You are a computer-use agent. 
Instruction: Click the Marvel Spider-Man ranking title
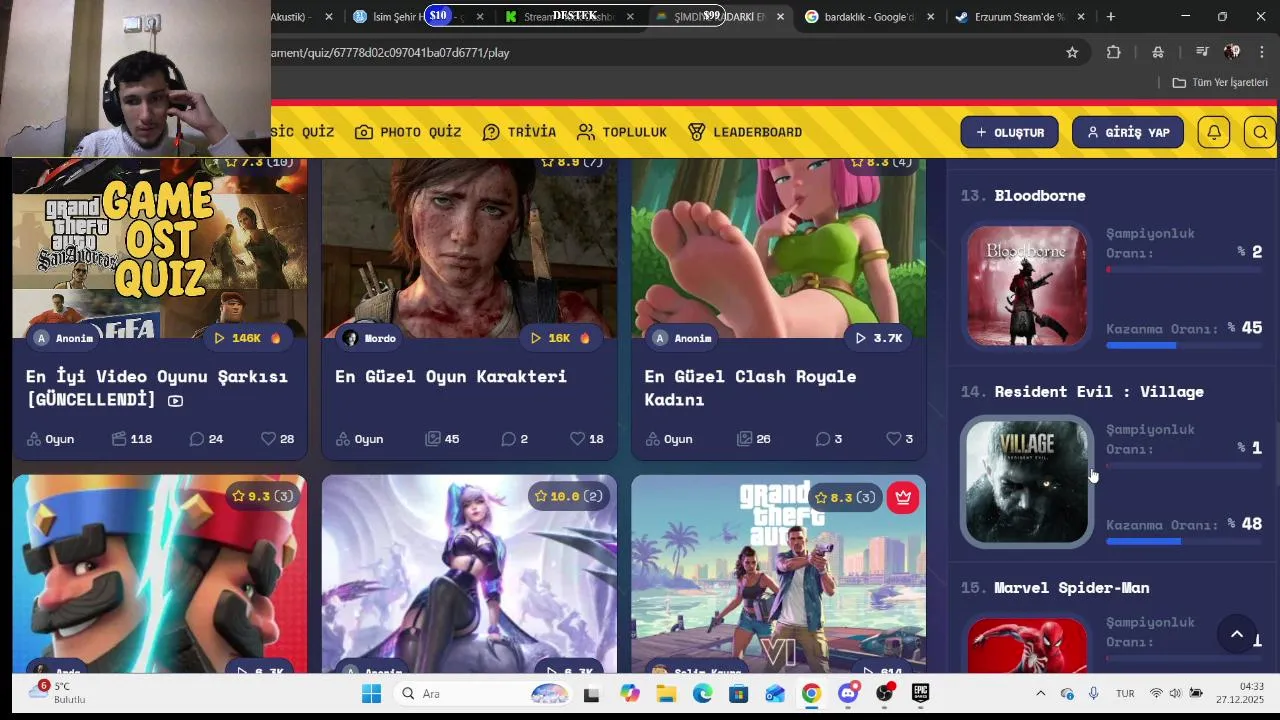pos(1071,587)
